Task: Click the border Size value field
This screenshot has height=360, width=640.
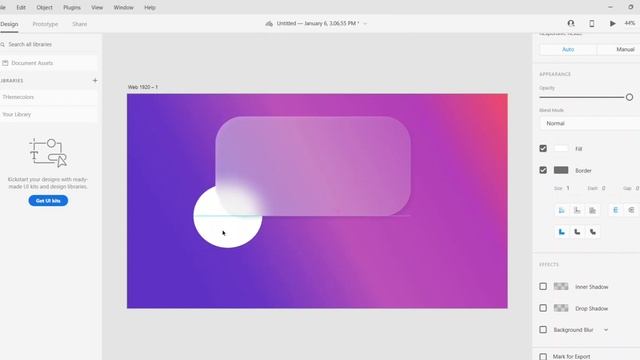Action: (x=568, y=188)
